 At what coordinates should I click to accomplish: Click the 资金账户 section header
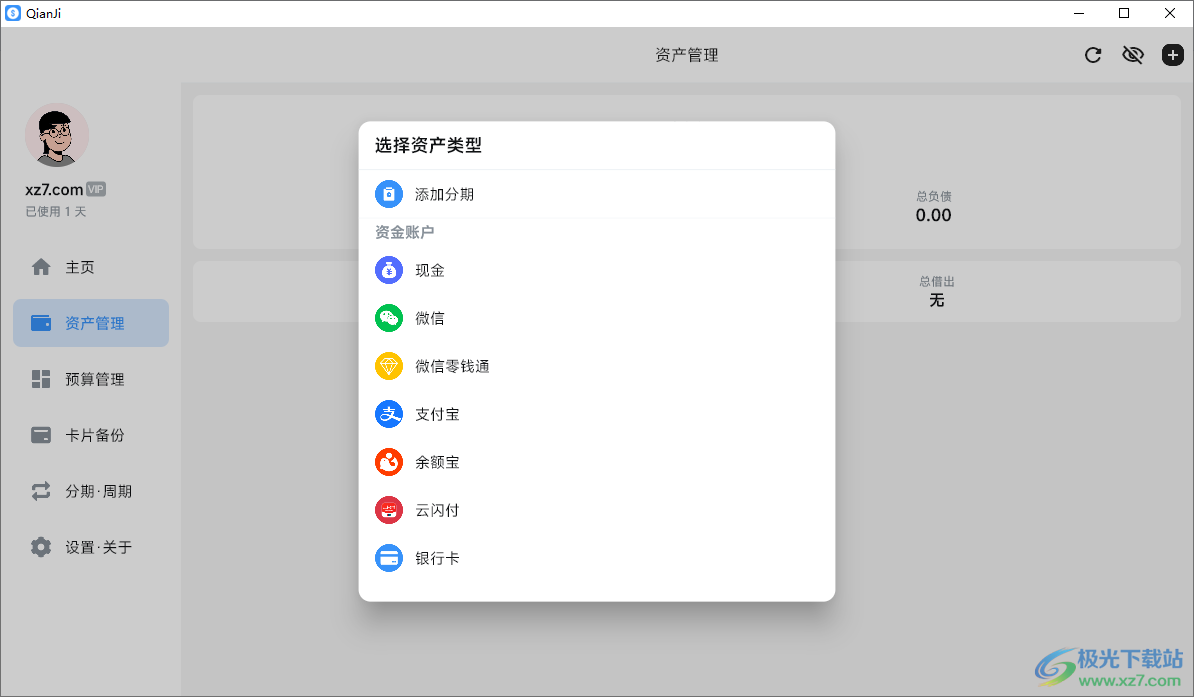[x=404, y=232]
